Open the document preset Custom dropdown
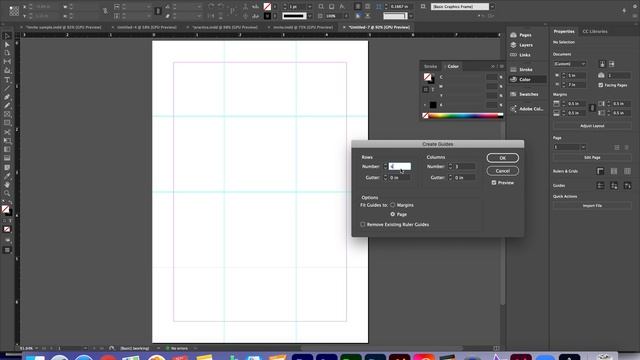The image size is (640, 360). (570, 64)
